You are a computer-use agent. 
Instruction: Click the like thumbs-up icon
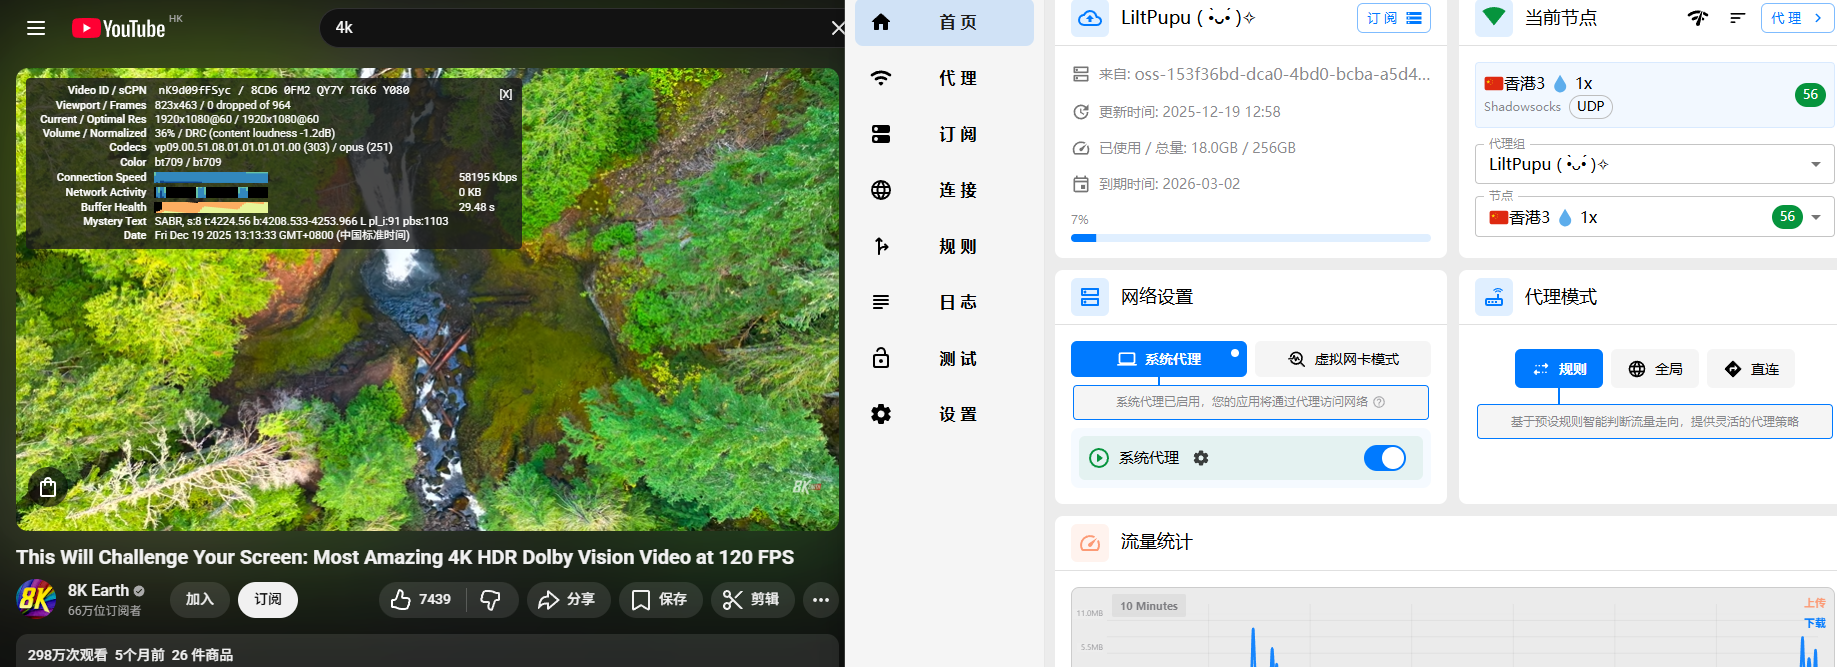(401, 599)
